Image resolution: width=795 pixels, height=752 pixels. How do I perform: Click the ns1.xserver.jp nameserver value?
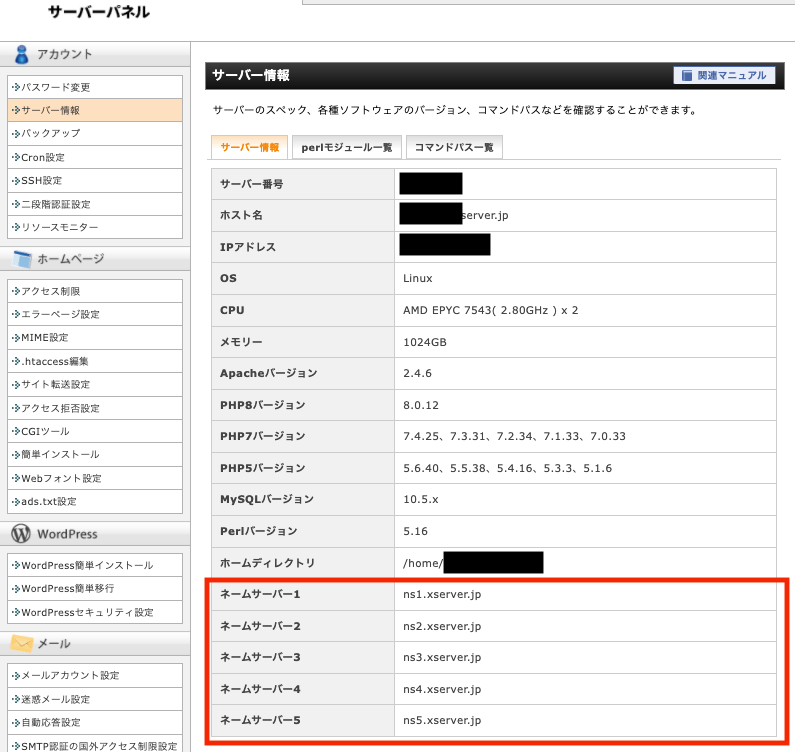[442, 595]
